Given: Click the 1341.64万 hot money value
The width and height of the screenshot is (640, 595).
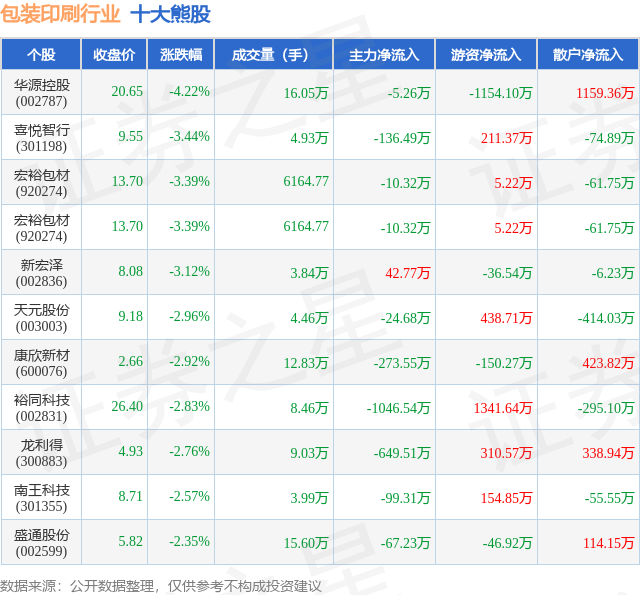Looking at the screenshot, I should pyautogui.click(x=503, y=408).
